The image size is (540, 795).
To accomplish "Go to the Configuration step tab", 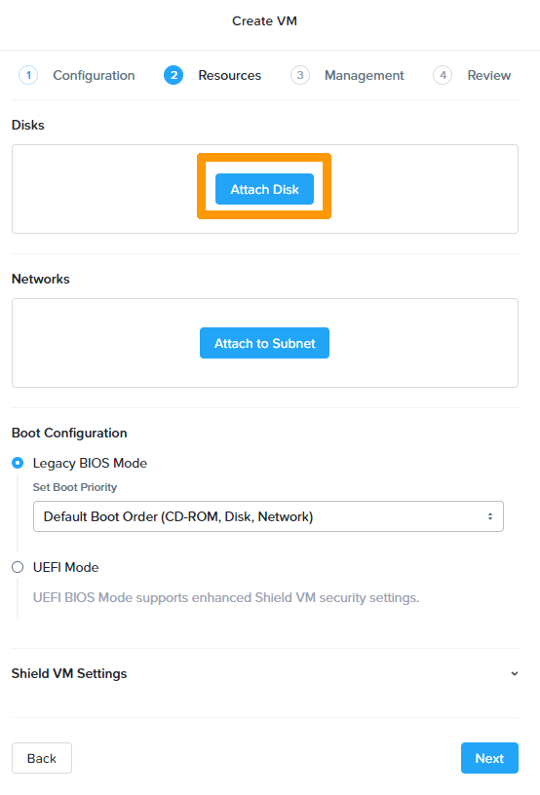I will pyautogui.click(x=94, y=76).
